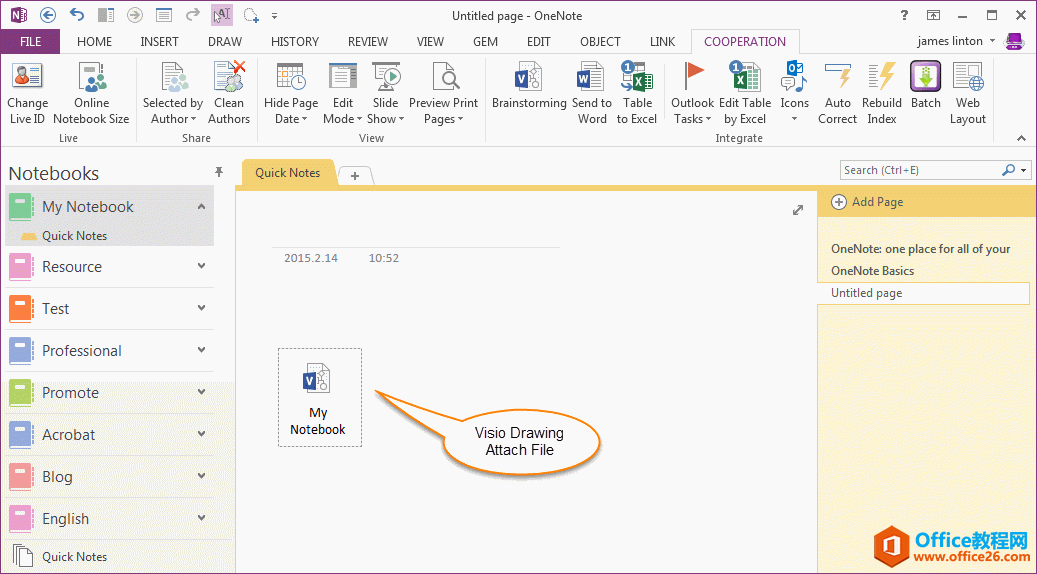Click the Forward arrow in quick access toolbar
This screenshot has height=574, width=1037.
point(135,15)
